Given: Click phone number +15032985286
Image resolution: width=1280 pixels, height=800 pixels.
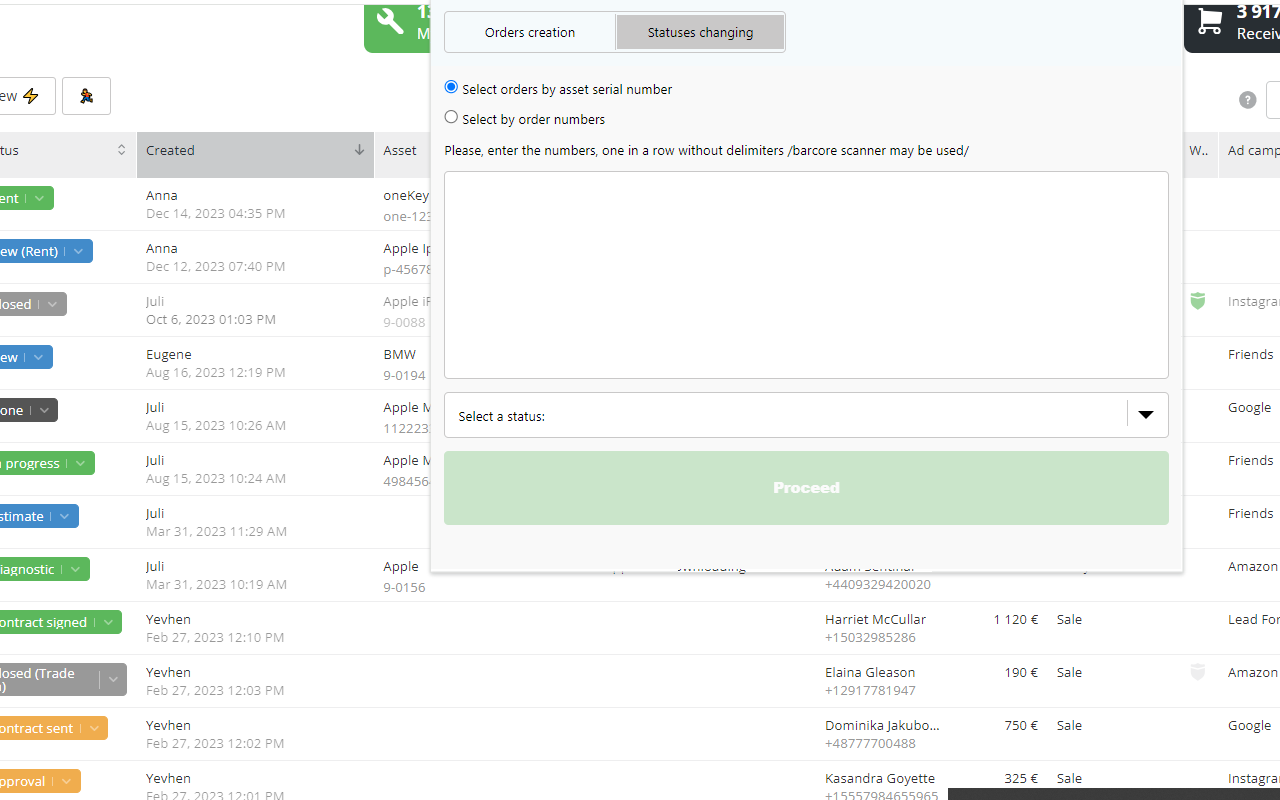Looking at the screenshot, I should [x=870, y=637].
